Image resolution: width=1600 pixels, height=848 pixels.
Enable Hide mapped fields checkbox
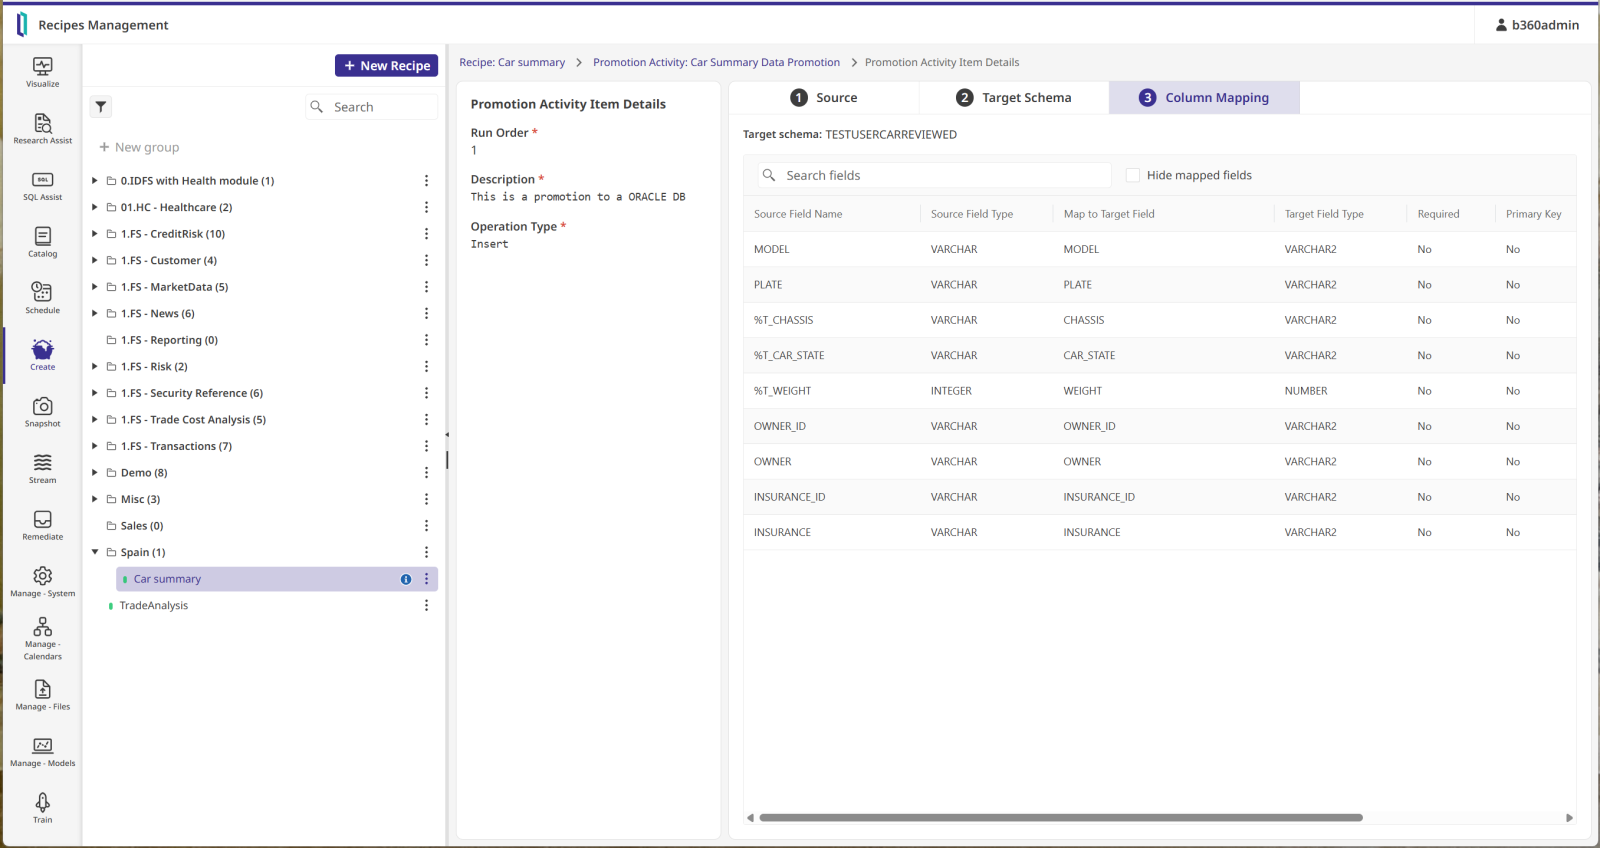(1133, 175)
